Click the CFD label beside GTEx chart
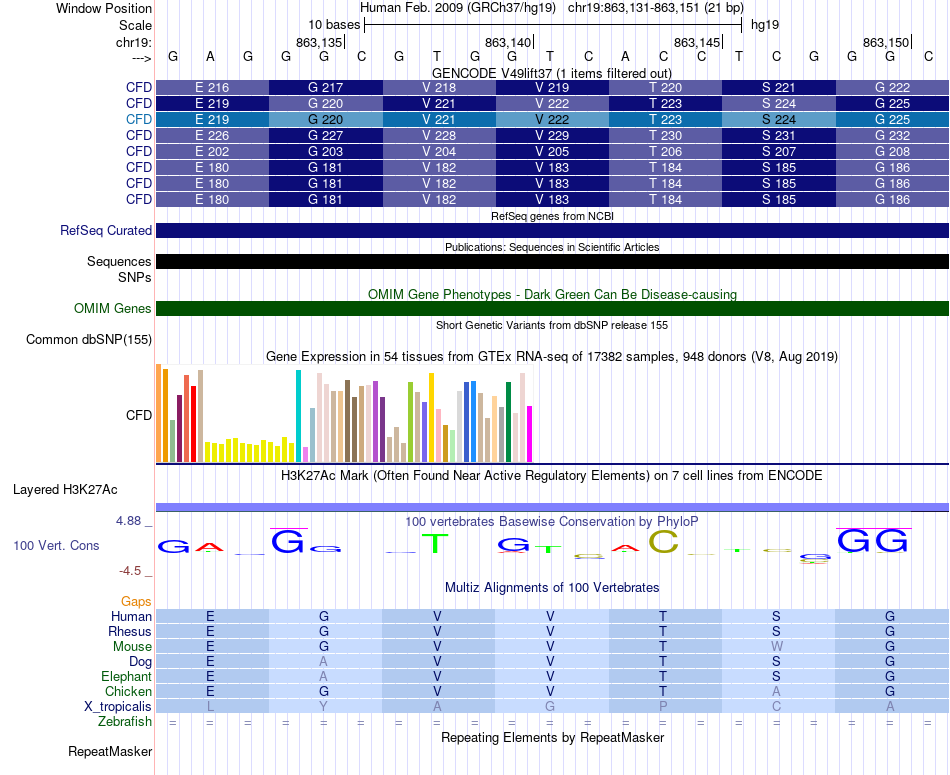 139,415
